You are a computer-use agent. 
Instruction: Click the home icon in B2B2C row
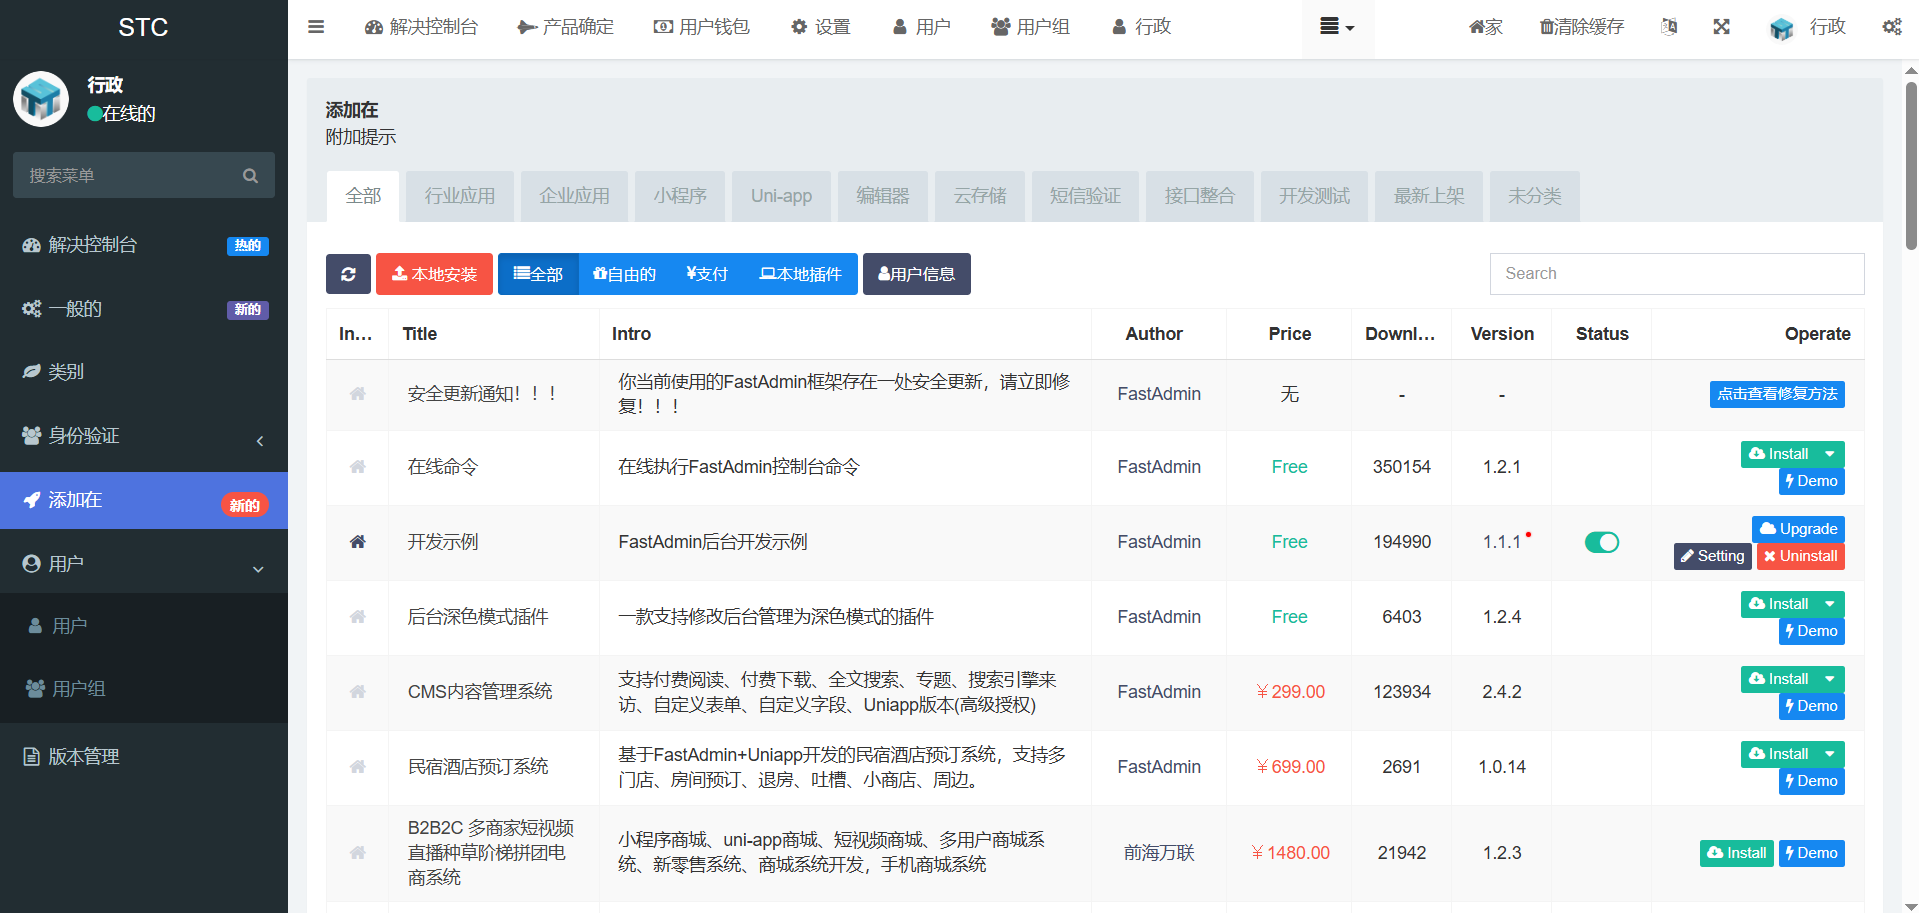(x=357, y=853)
